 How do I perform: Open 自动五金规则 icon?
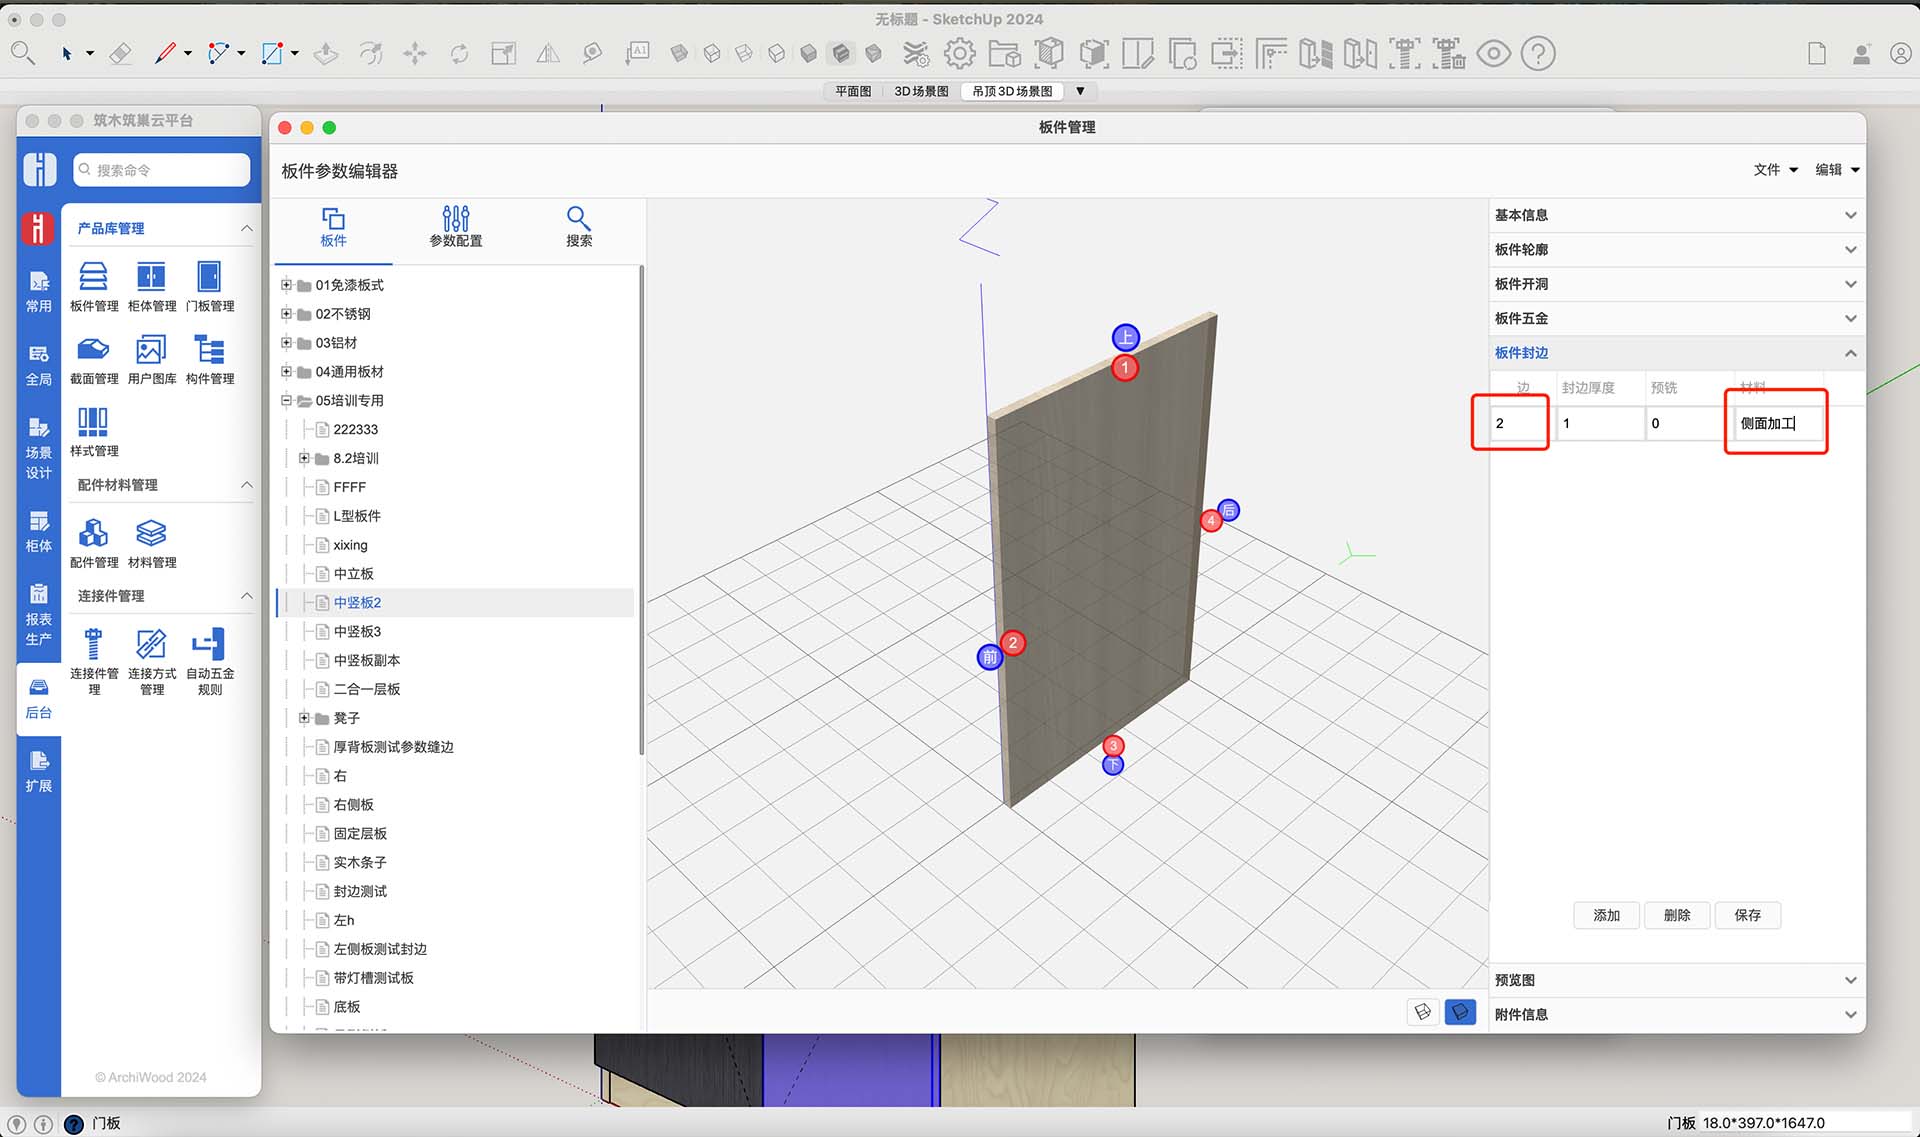tap(210, 661)
